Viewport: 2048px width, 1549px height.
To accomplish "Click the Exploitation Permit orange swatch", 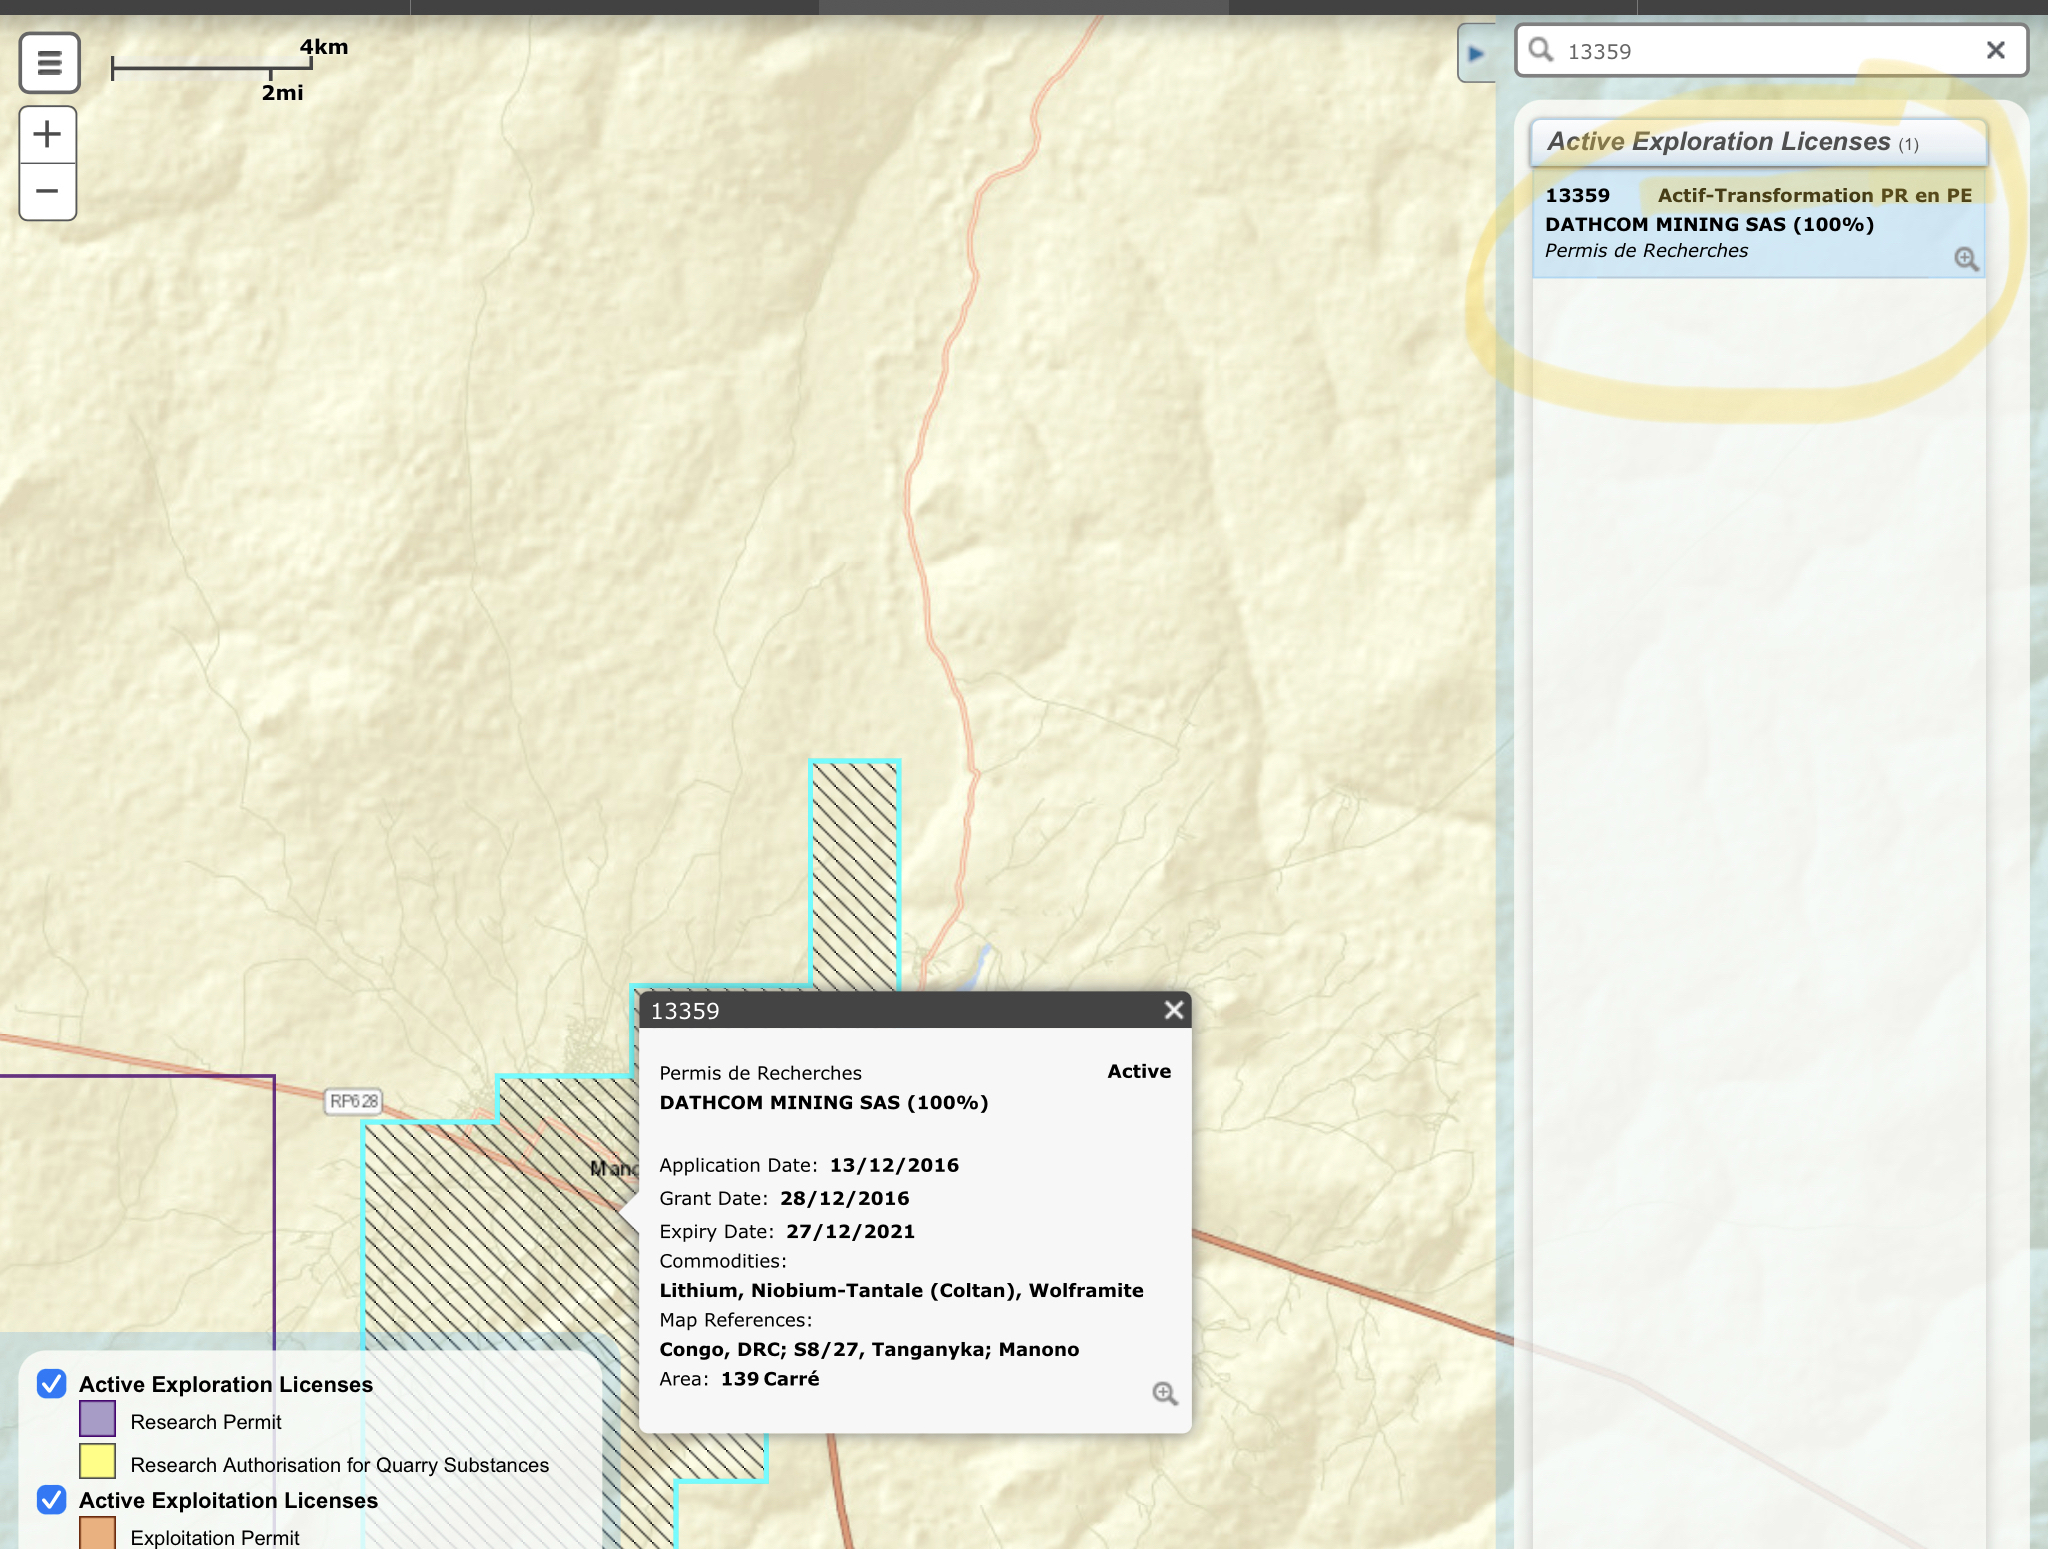I will (x=97, y=1534).
